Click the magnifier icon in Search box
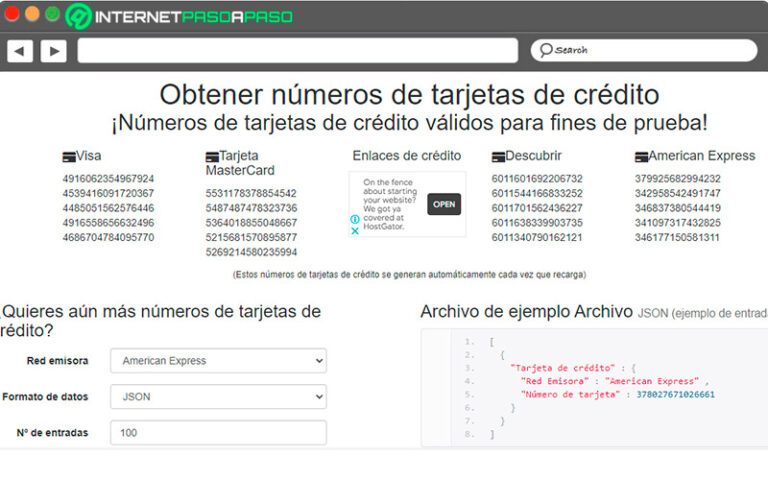Screen dimensions: 768x480 point(545,50)
